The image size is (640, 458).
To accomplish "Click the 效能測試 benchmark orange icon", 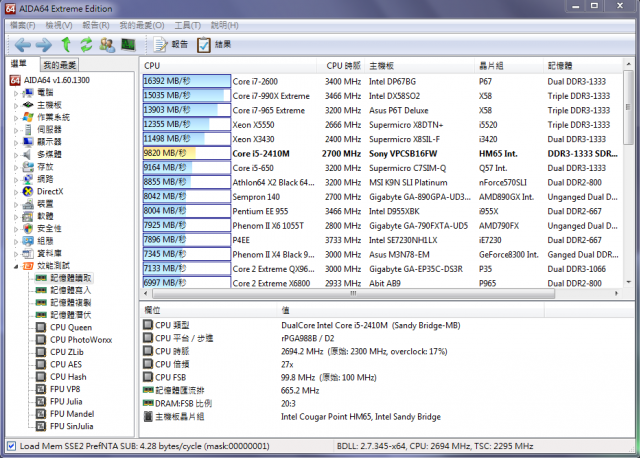I will pos(28,266).
